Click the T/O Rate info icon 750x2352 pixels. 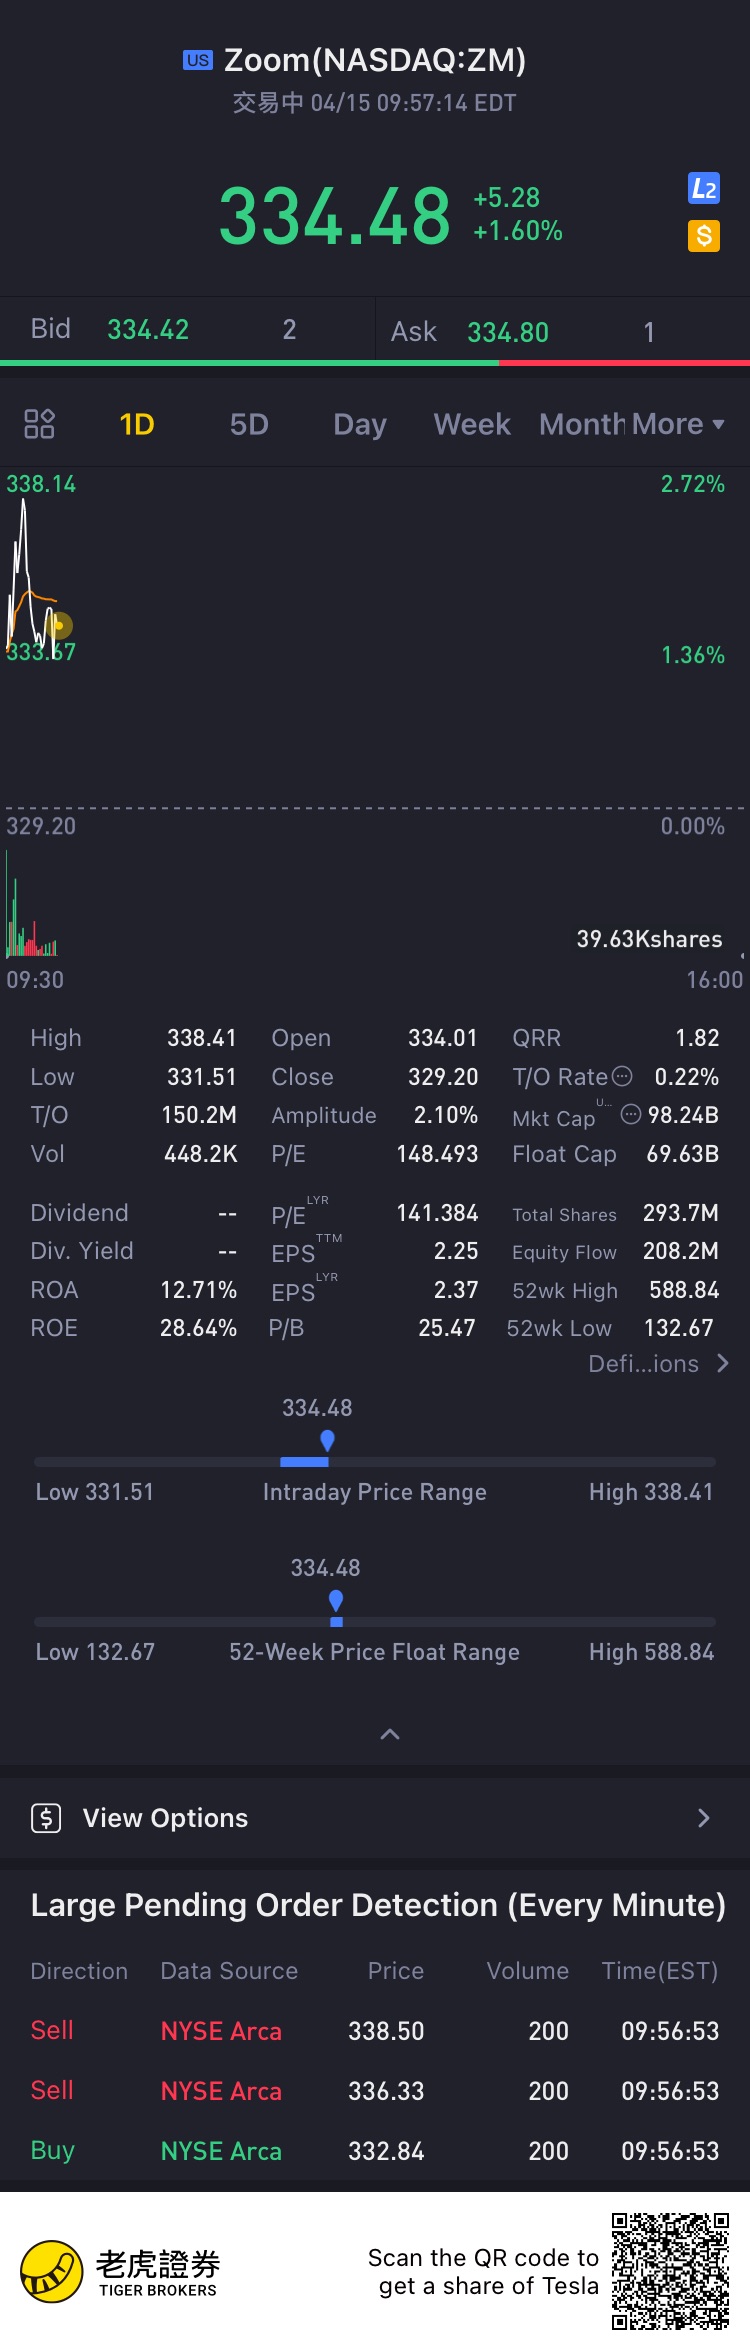pos(622,1076)
